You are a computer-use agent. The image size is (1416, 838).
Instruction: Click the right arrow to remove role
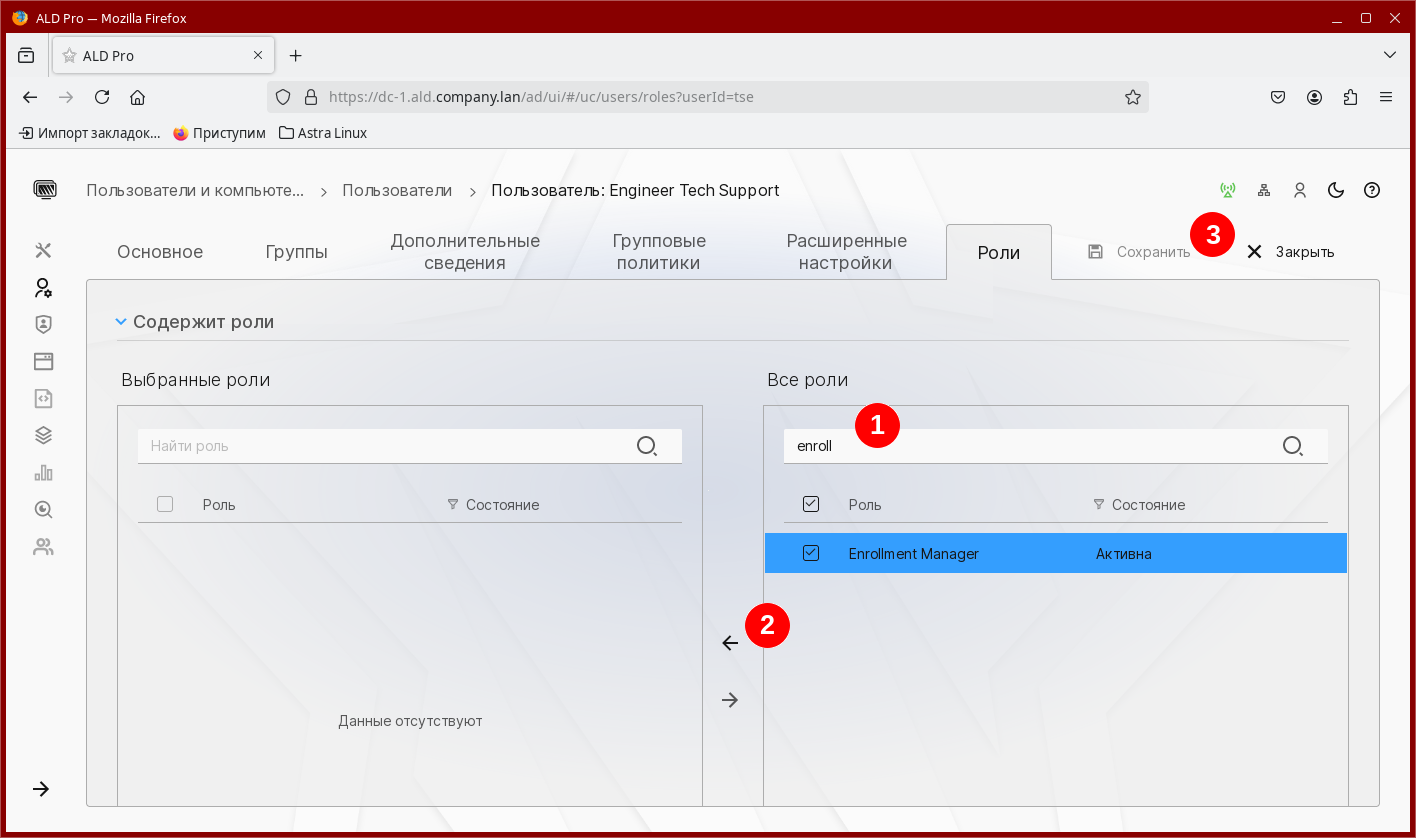click(x=730, y=700)
